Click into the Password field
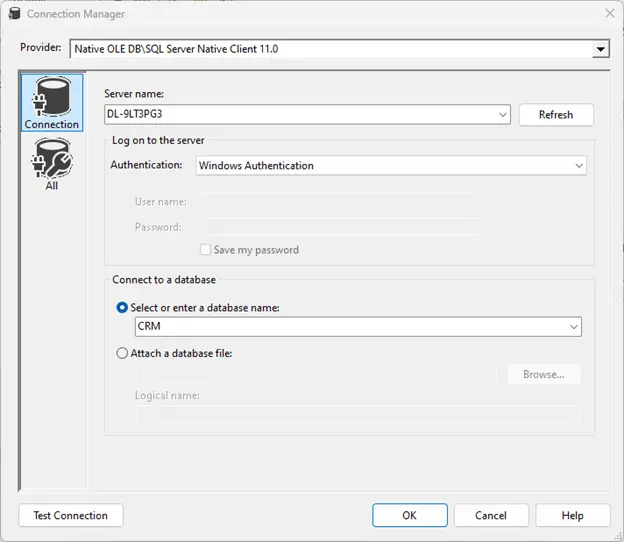 pos(339,227)
